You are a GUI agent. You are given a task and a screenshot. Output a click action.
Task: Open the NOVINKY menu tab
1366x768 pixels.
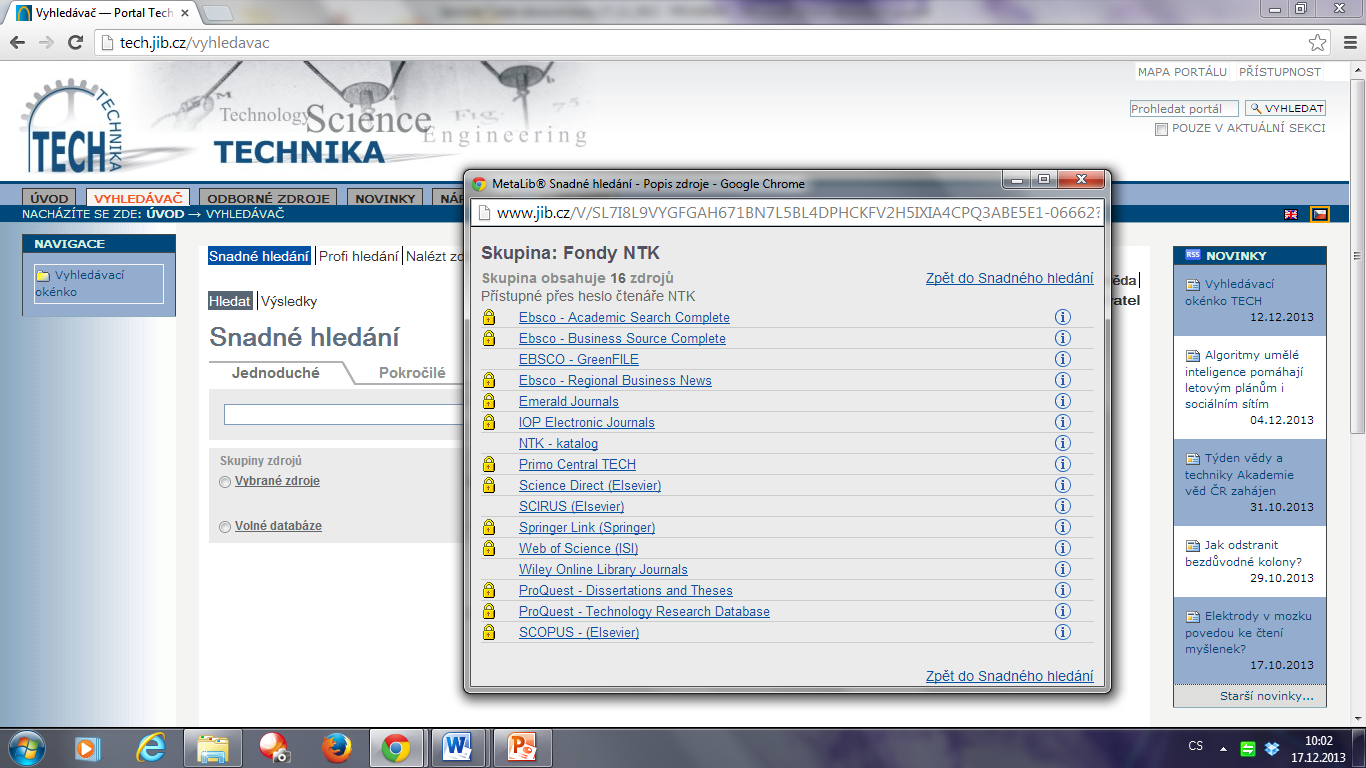point(385,198)
